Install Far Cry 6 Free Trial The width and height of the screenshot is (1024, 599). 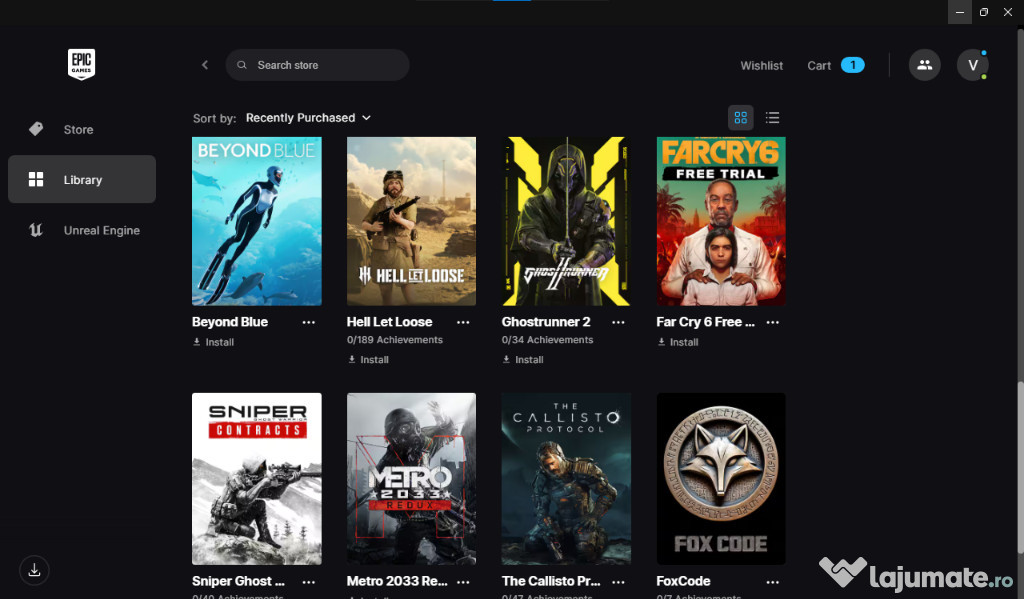(678, 342)
